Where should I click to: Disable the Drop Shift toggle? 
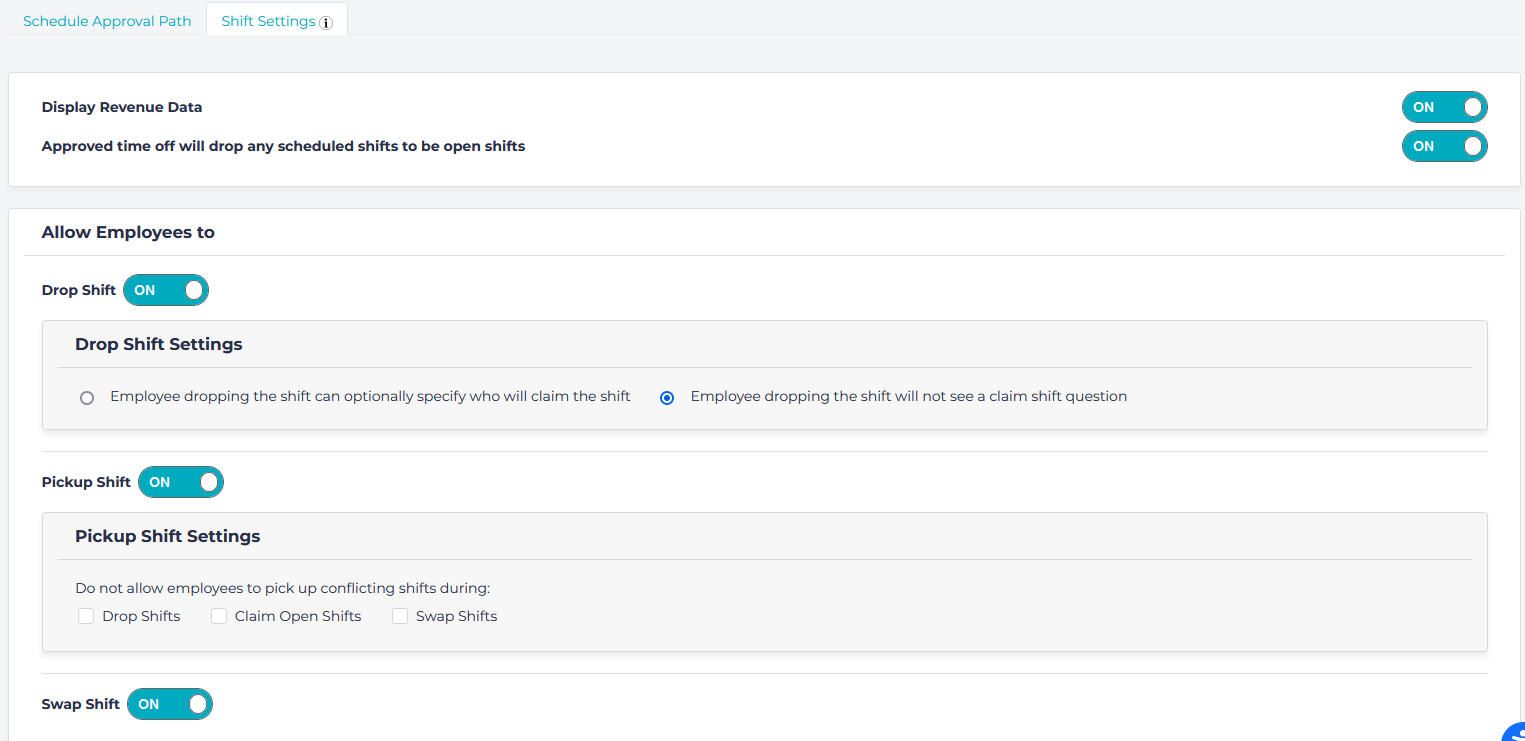point(166,290)
